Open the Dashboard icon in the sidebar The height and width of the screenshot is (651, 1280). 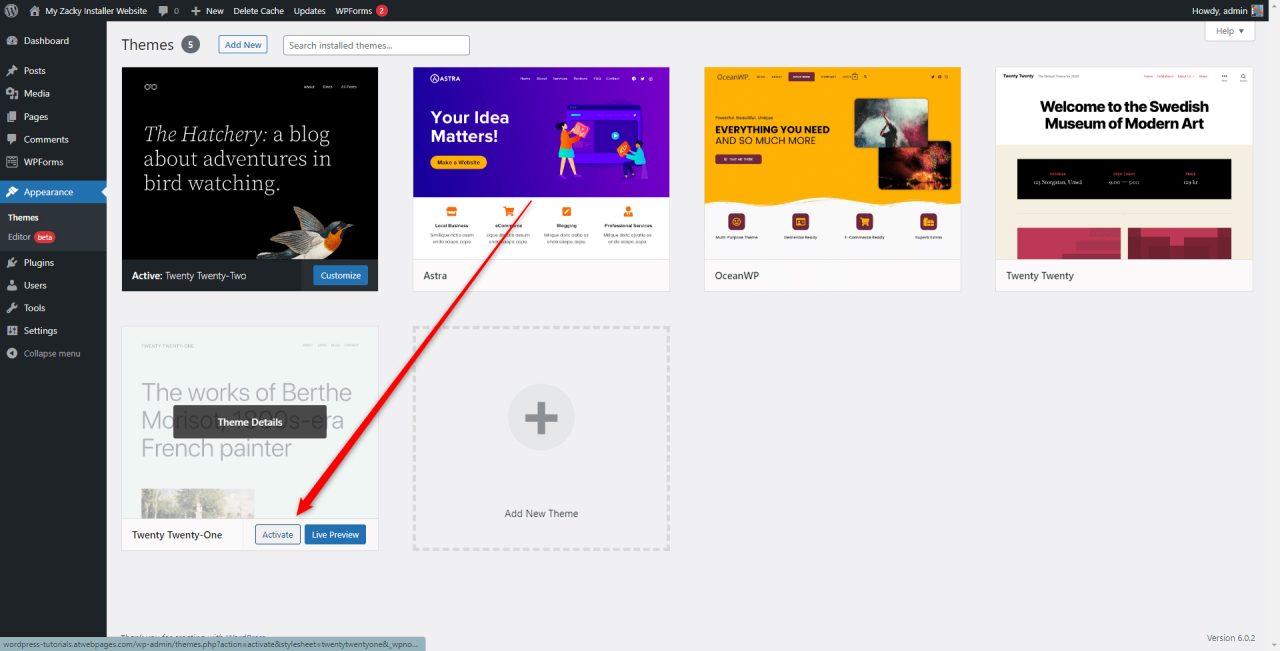click(x=13, y=41)
